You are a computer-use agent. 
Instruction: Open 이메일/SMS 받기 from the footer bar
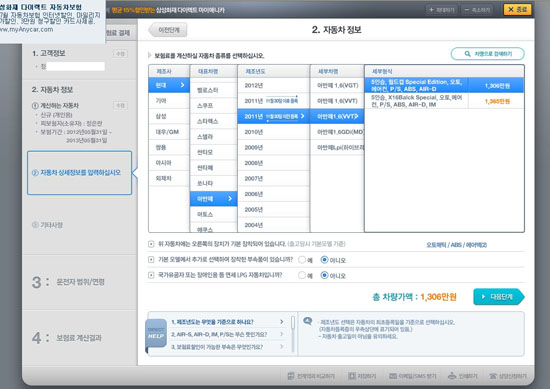tap(412, 376)
